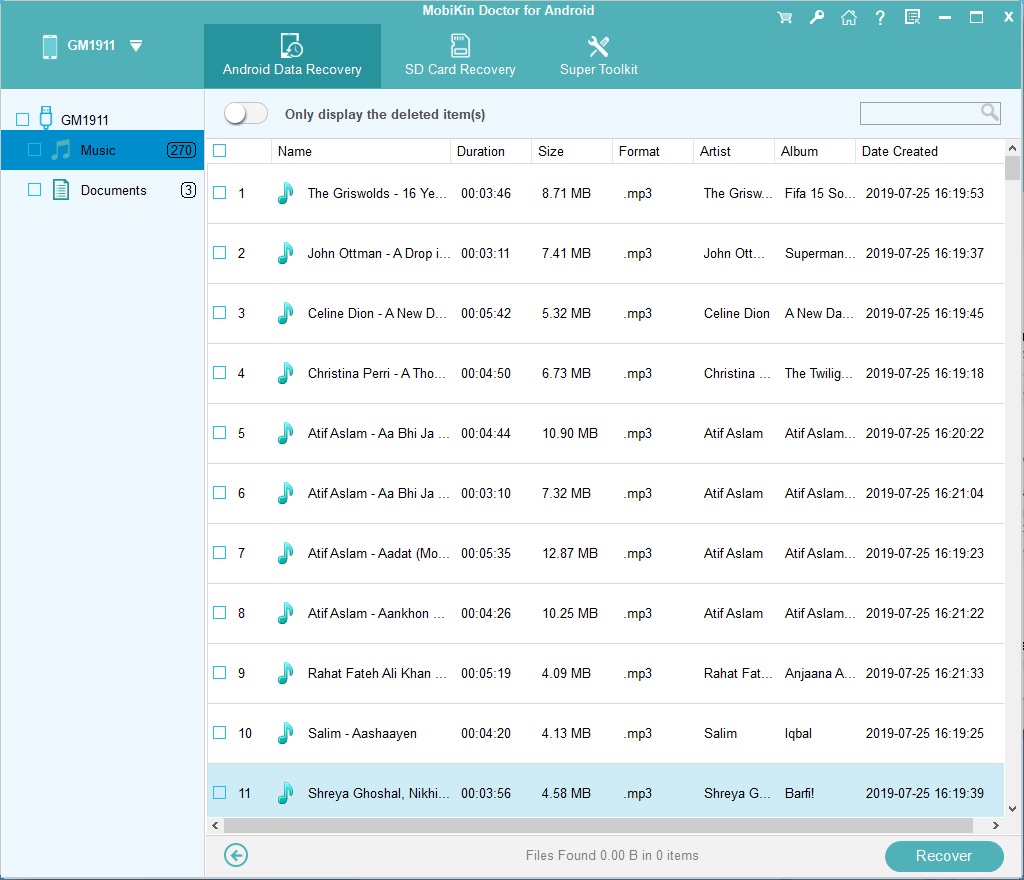Click the GM1911 phone device icon
Image resolution: width=1024 pixels, height=880 pixels.
(x=50, y=46)
